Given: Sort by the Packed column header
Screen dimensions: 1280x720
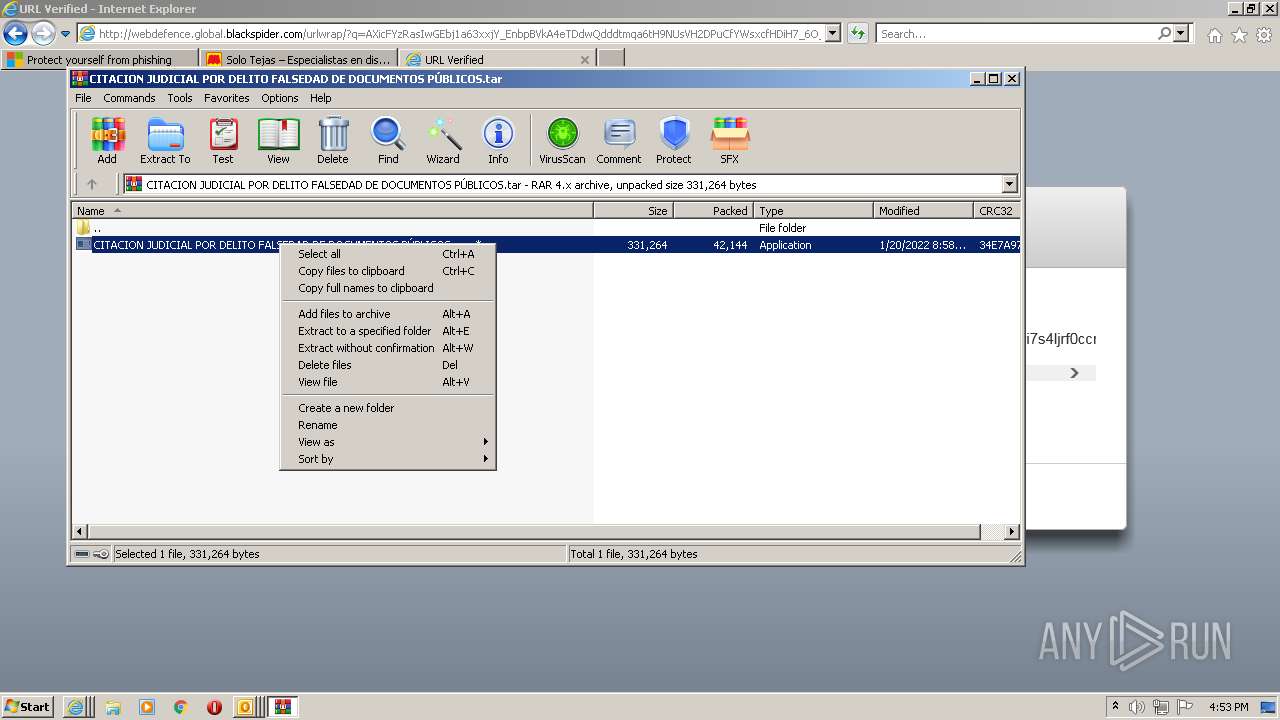Looking at the screenshot, I should [713, 211].
